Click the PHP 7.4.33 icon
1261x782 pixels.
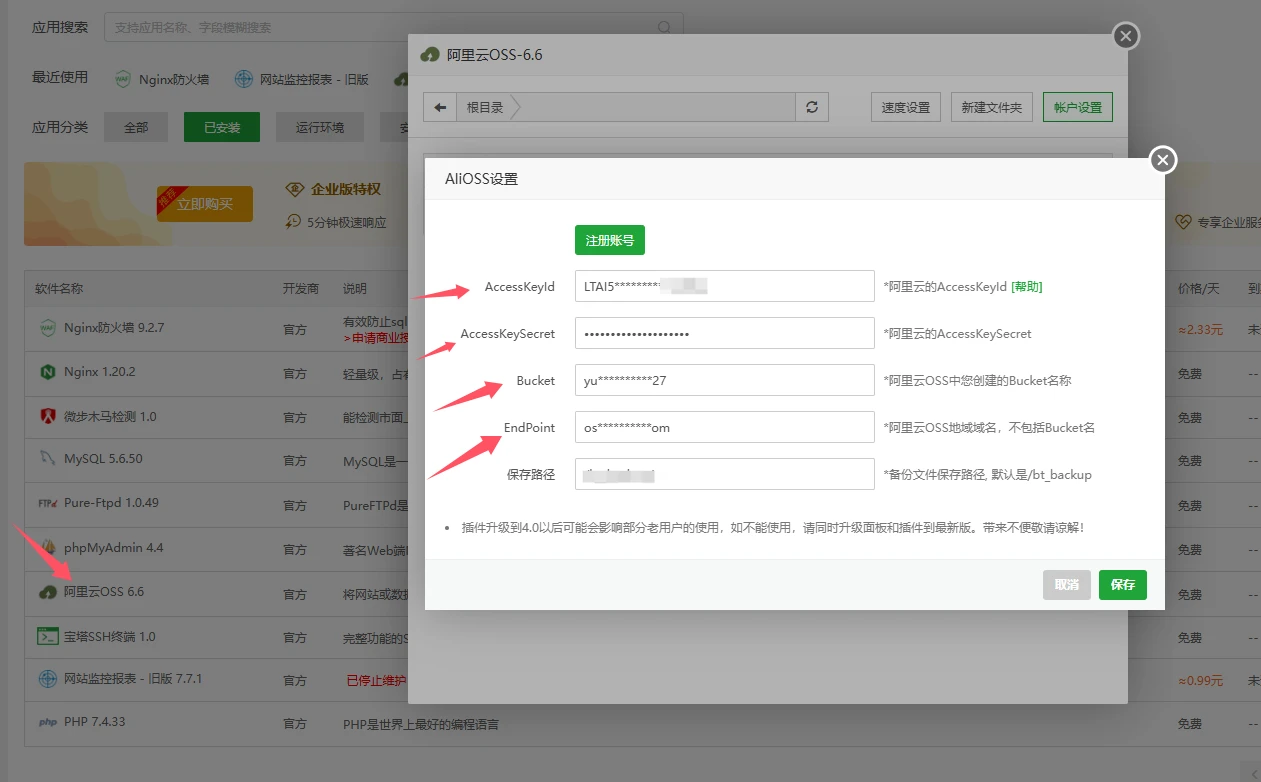pos(47,722)
